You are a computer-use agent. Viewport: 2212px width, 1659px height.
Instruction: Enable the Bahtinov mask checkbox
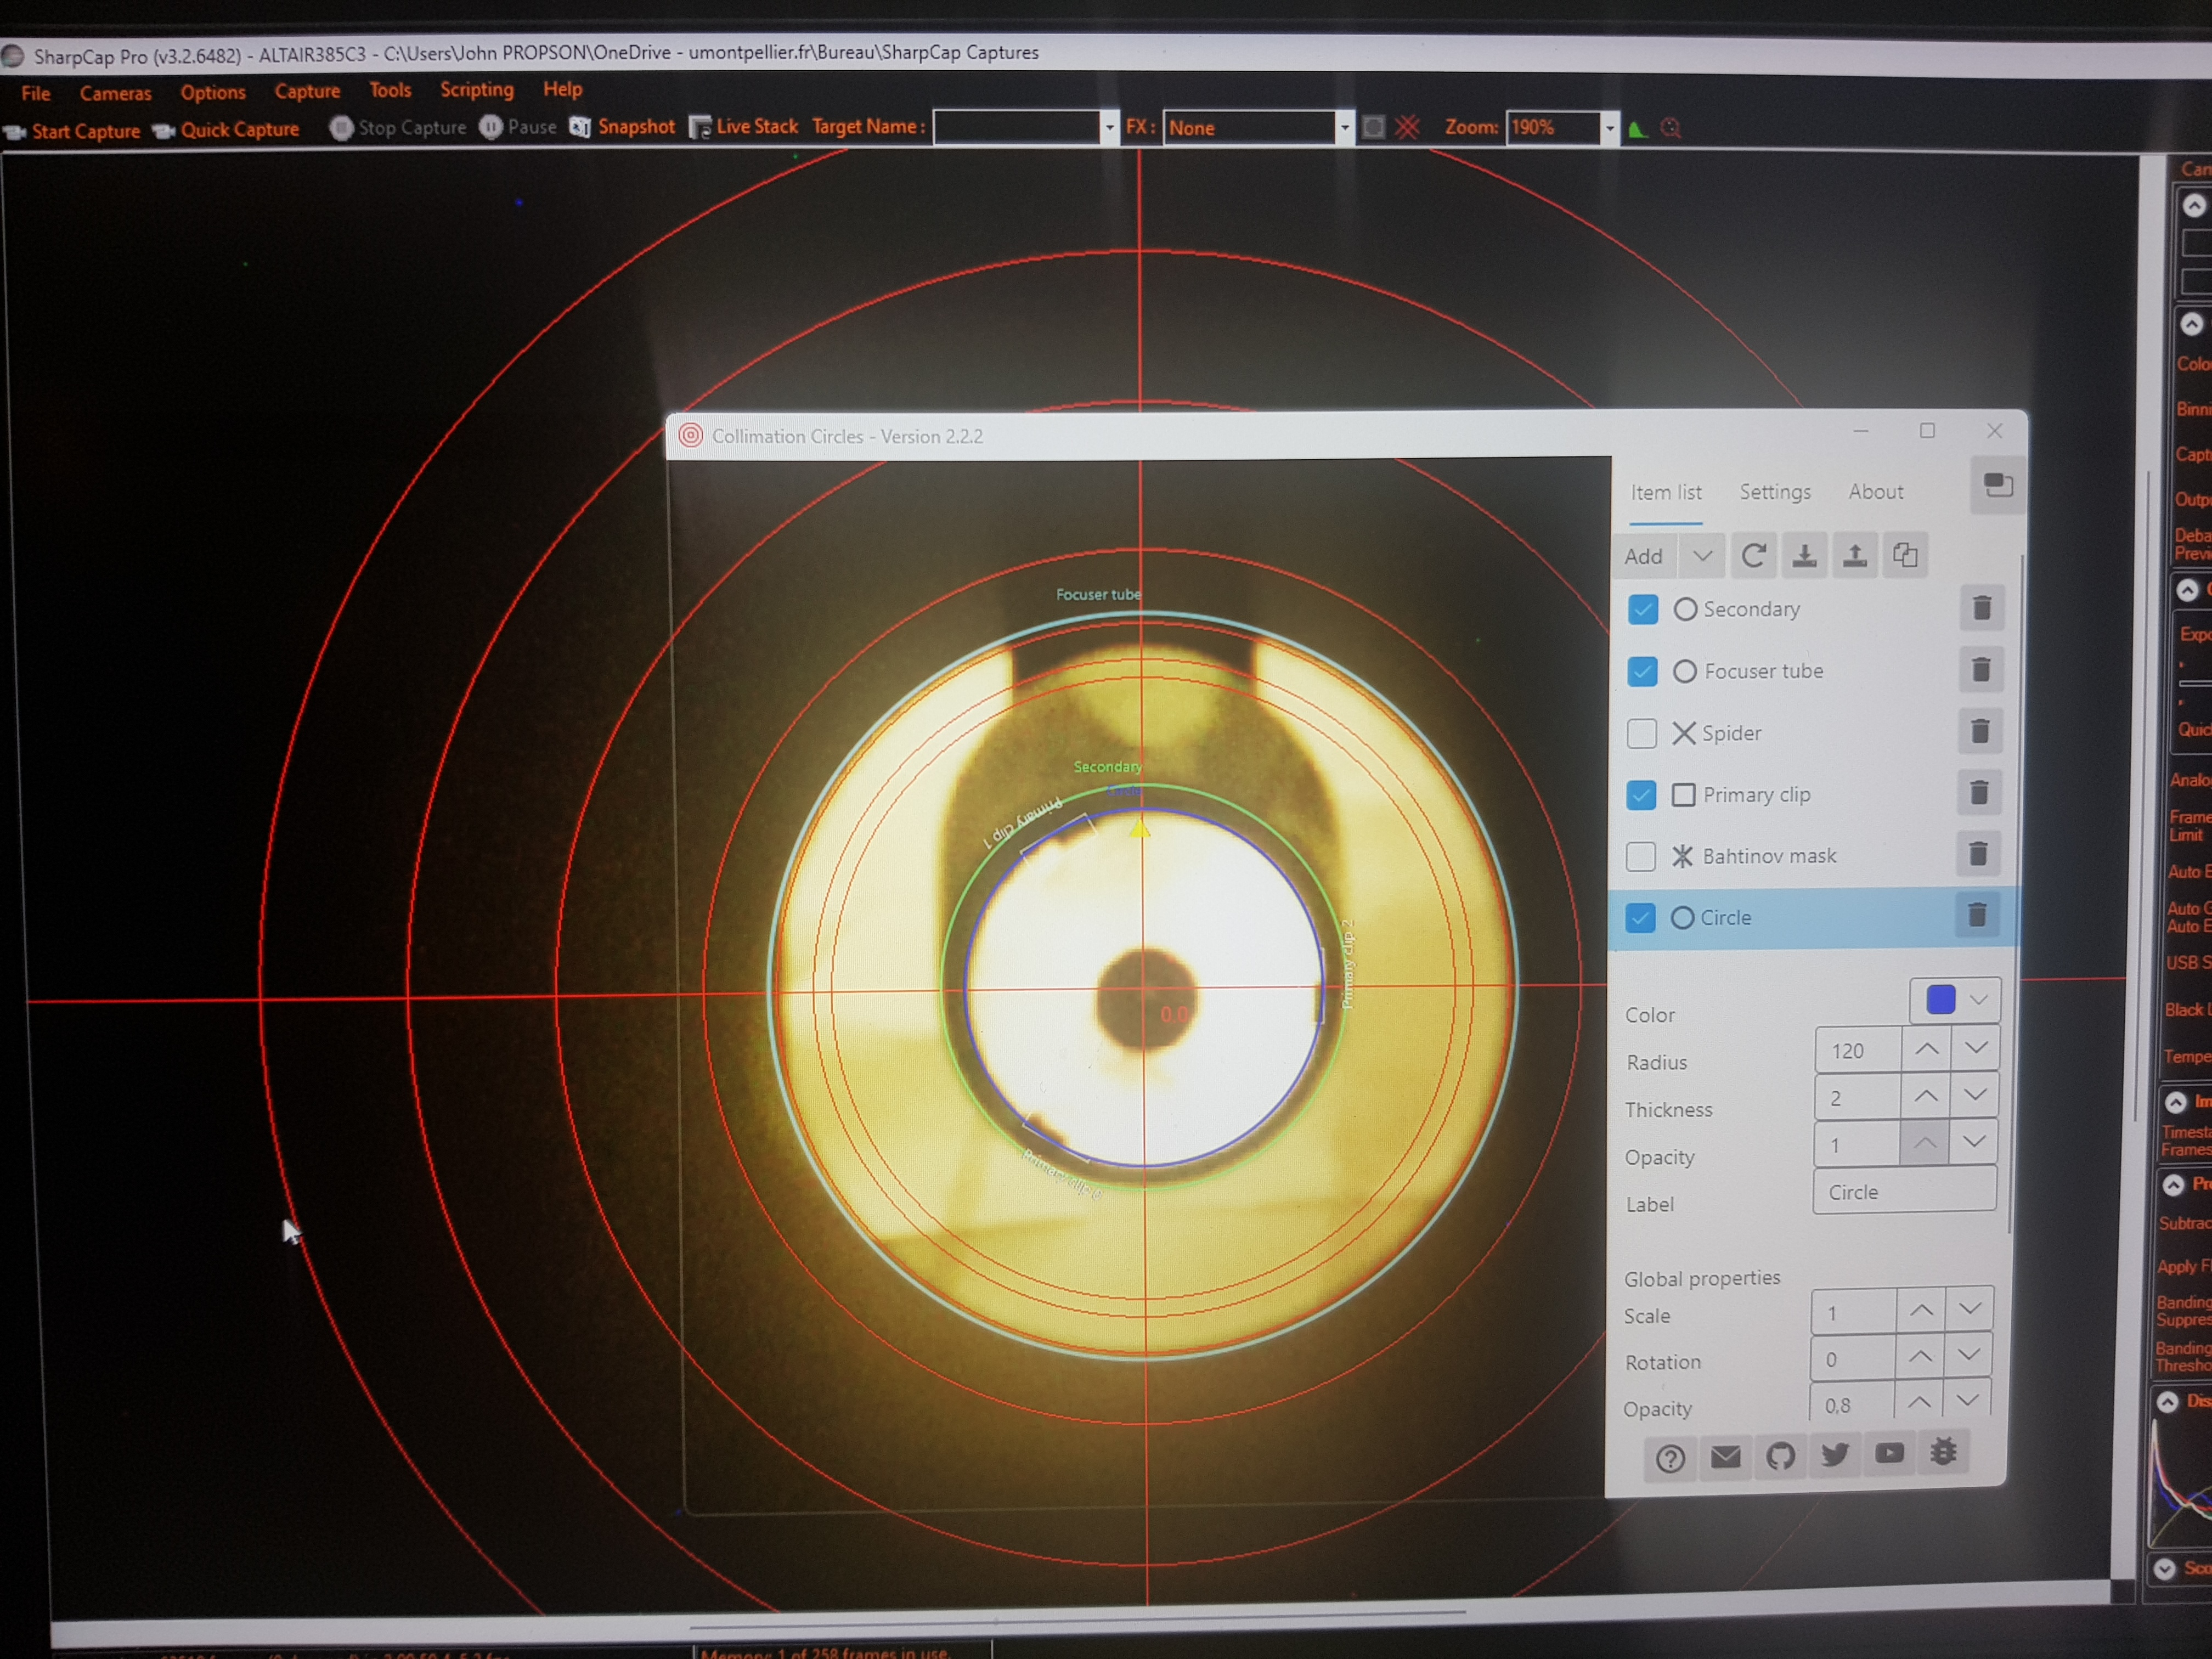point(1641,856)
